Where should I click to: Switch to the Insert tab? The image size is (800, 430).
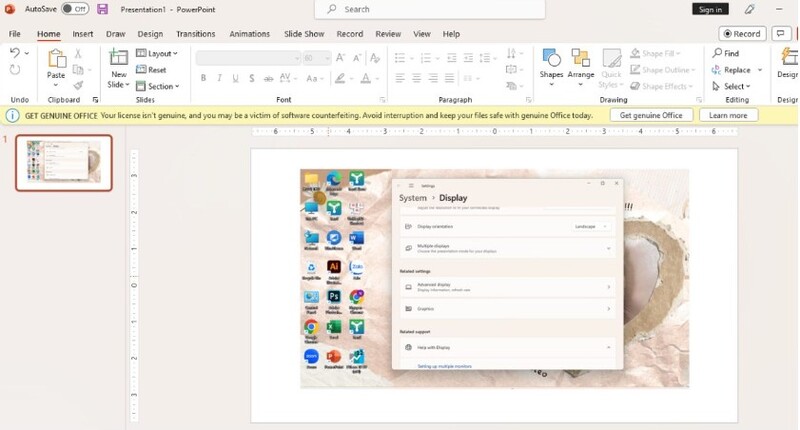point(83,34)
